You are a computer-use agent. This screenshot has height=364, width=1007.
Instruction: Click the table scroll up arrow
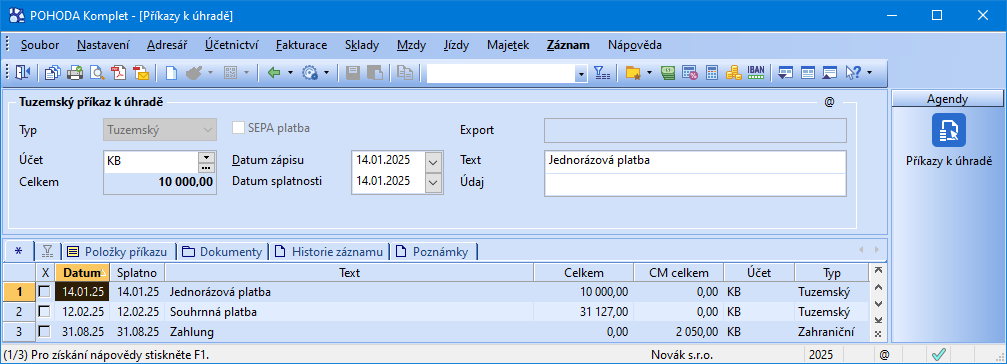(879, 288)
